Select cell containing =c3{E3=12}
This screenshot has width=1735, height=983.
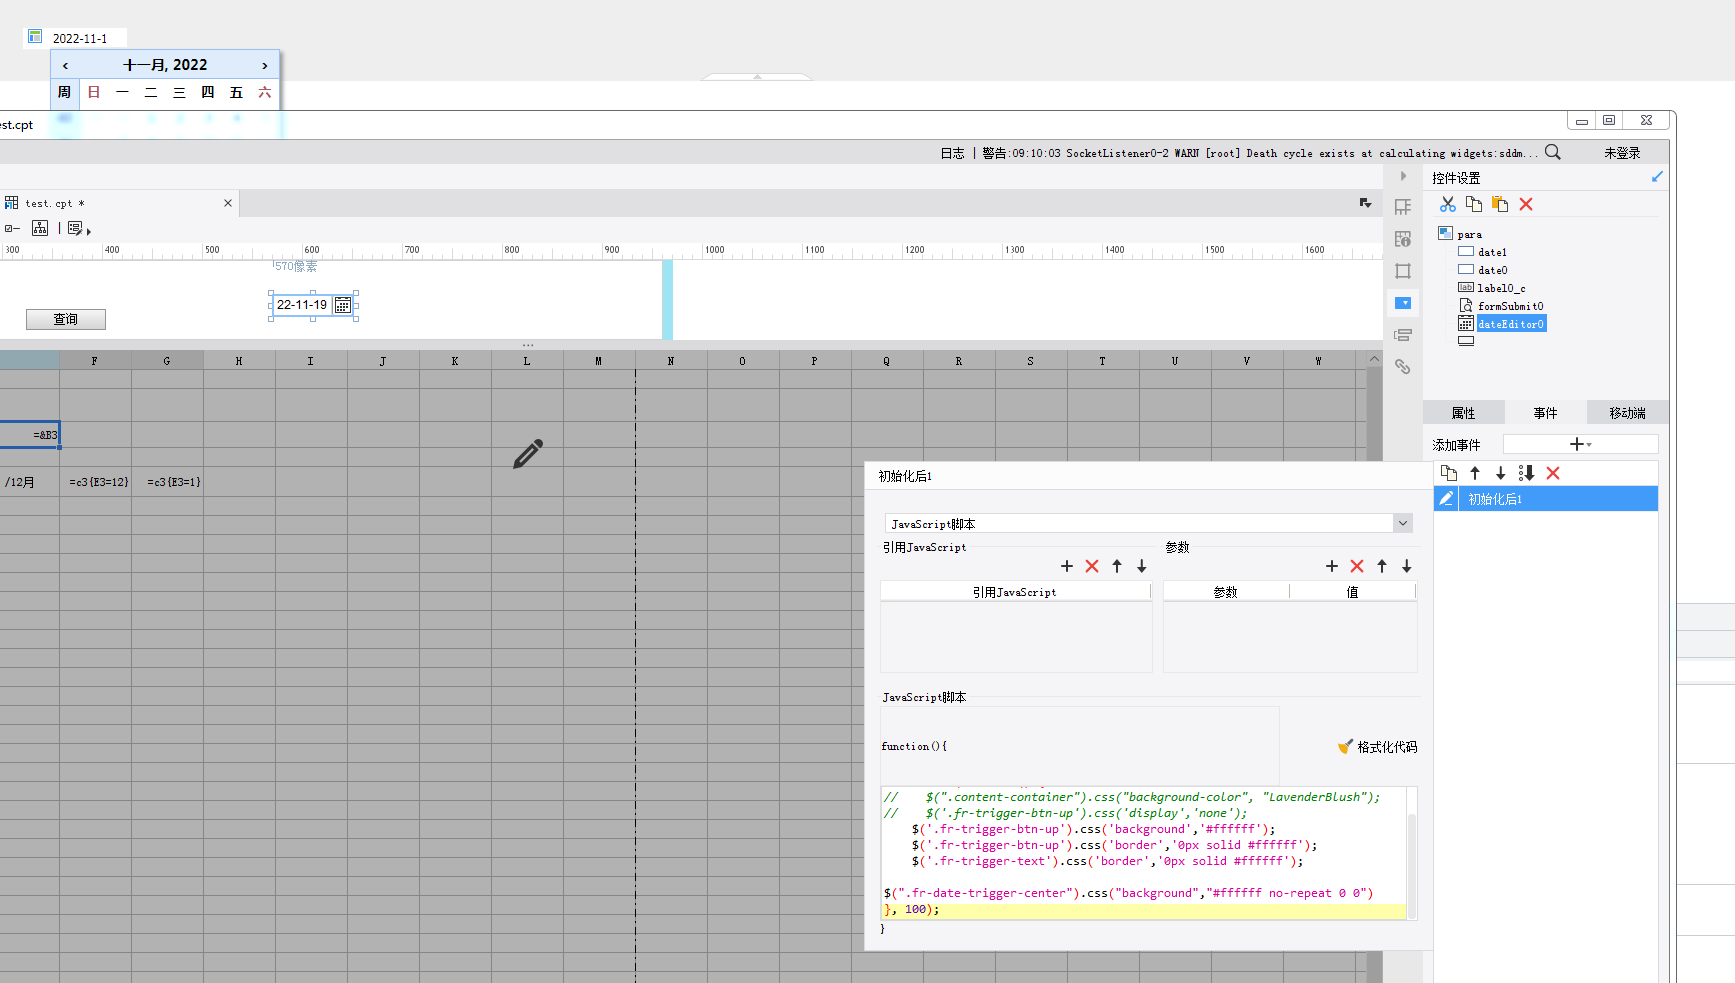coord(96,482)
